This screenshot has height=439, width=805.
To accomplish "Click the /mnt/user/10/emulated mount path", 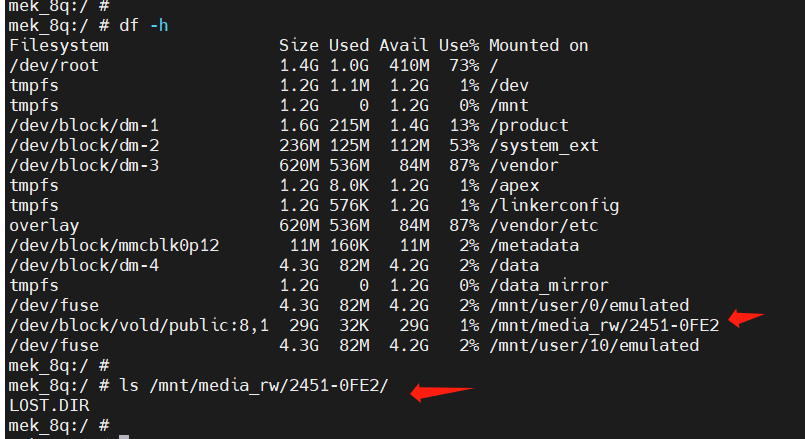I will click(593, 346).
